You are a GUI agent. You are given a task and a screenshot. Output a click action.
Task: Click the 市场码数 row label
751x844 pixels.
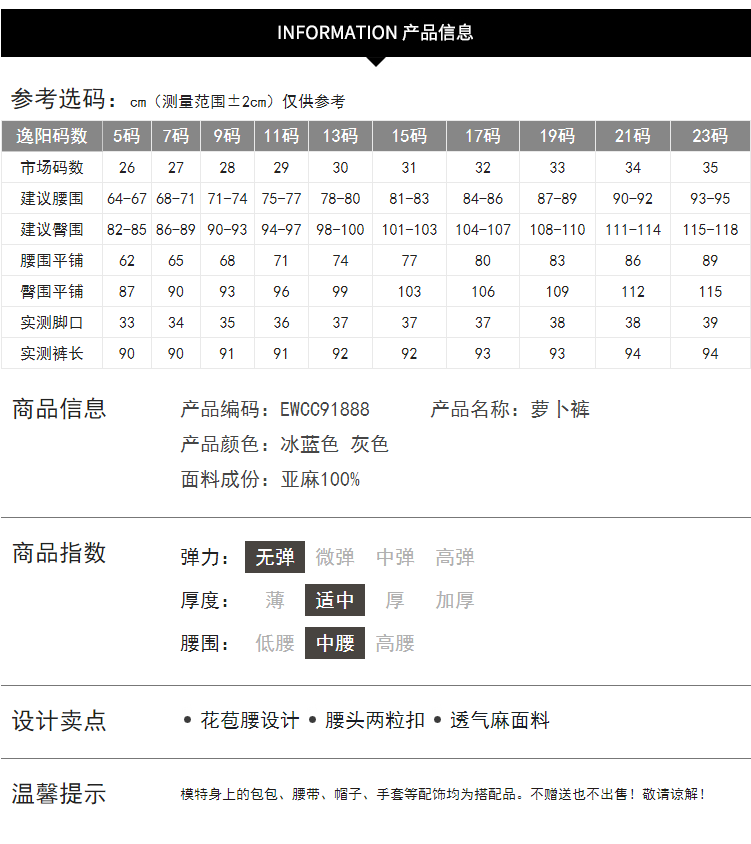(x=52, y=167)
